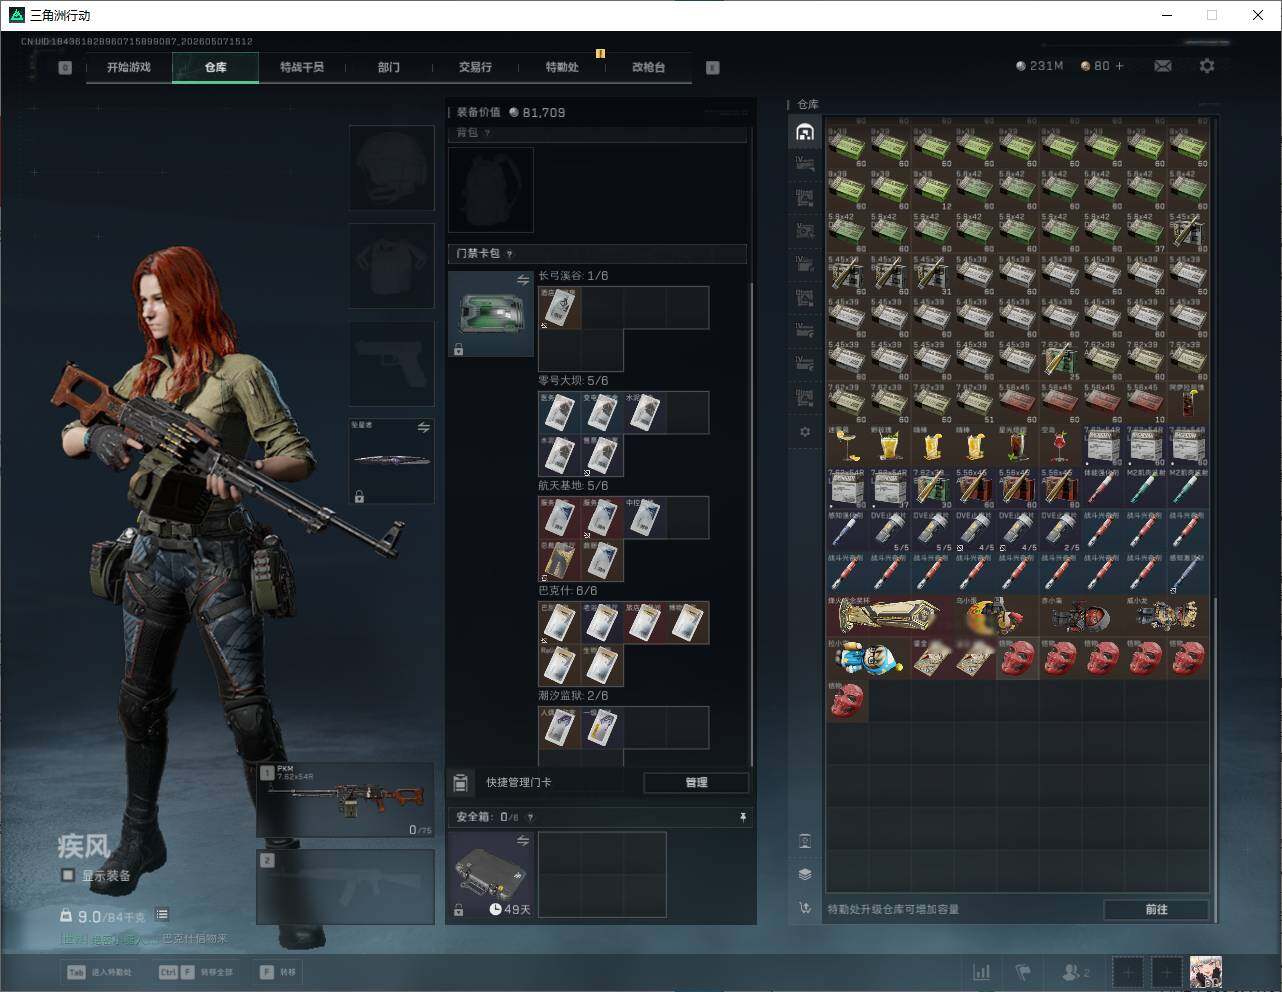Click the flag icon in bottom bar
This screenshot has width=1282, height=992.
point(1023,971)
